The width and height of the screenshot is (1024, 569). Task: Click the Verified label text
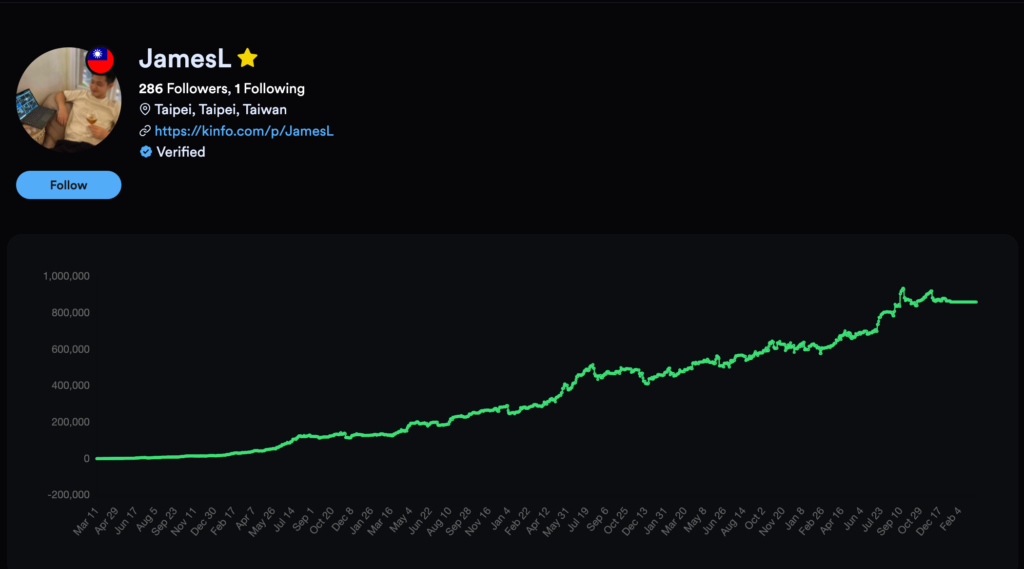181,152
